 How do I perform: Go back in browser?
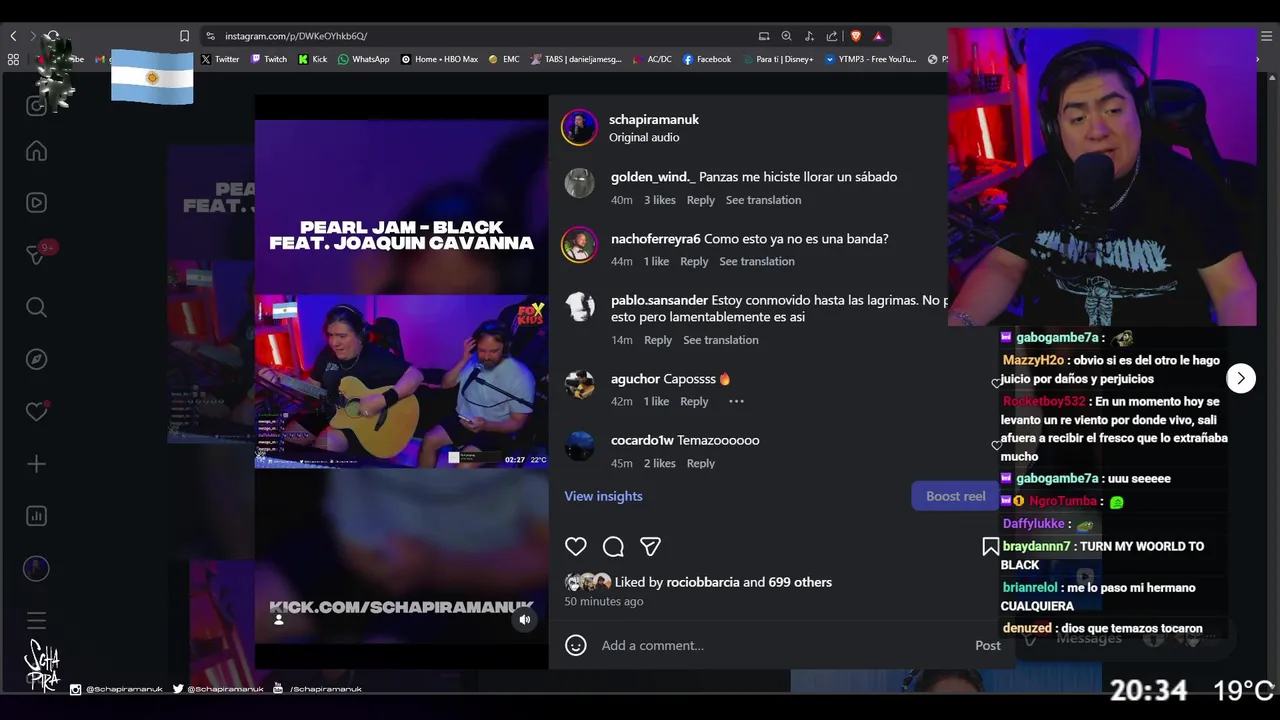(13, 36)
